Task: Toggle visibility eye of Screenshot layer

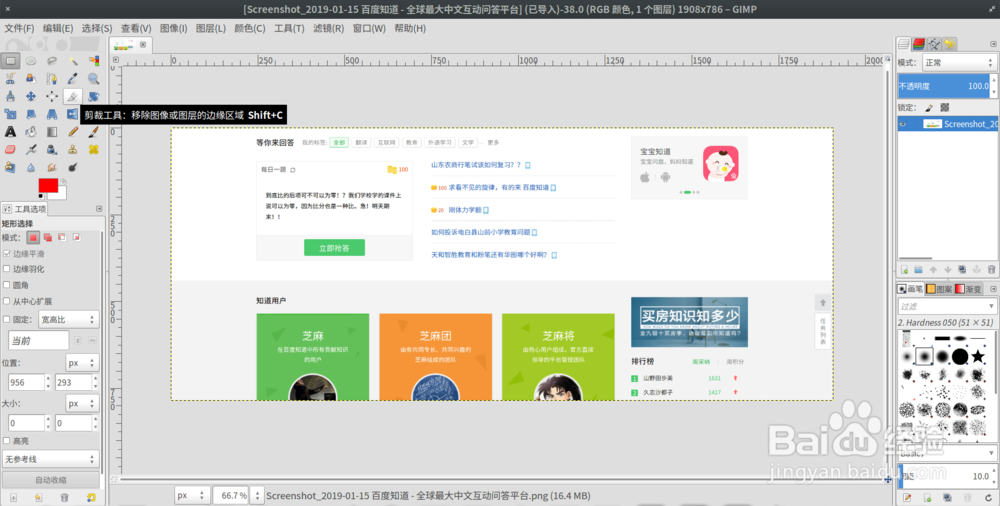Action: 903,124
